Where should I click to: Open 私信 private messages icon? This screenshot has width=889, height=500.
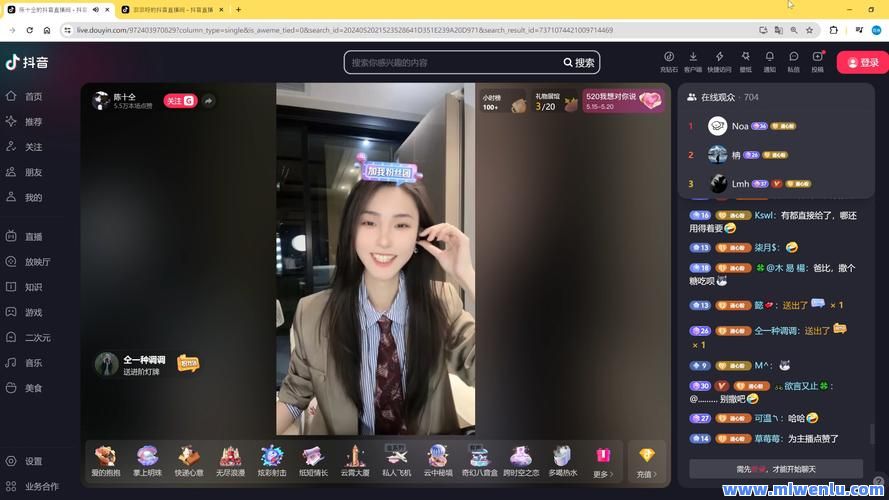794,61
